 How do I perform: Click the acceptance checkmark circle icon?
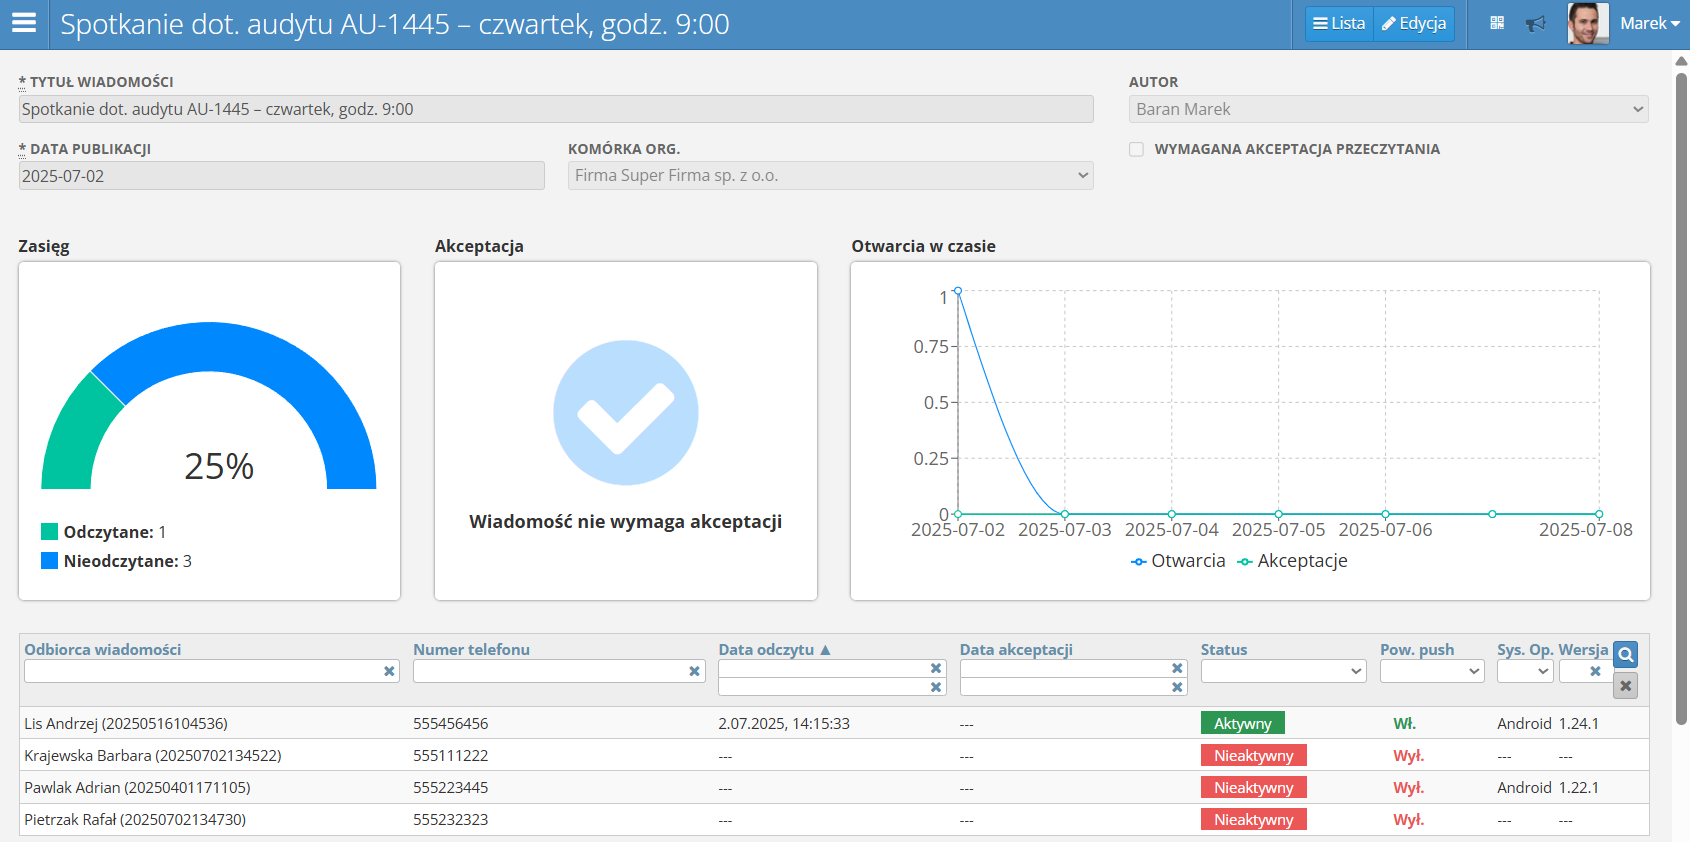pyautogui.click(x=626, y=413)
